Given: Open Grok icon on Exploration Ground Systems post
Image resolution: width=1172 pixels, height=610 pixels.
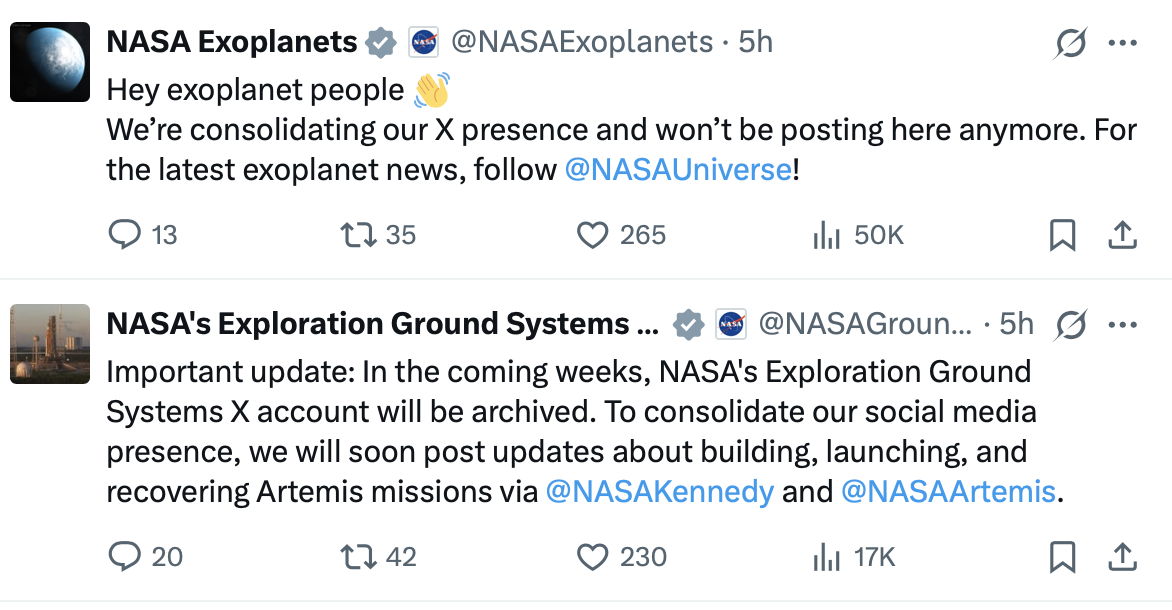Looking at the screenshot, I should click(1070, 324).
